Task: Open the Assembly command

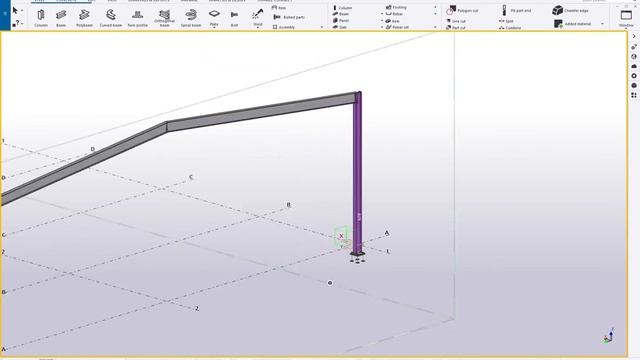Action: pyautogui.click(x=284, y=27)
